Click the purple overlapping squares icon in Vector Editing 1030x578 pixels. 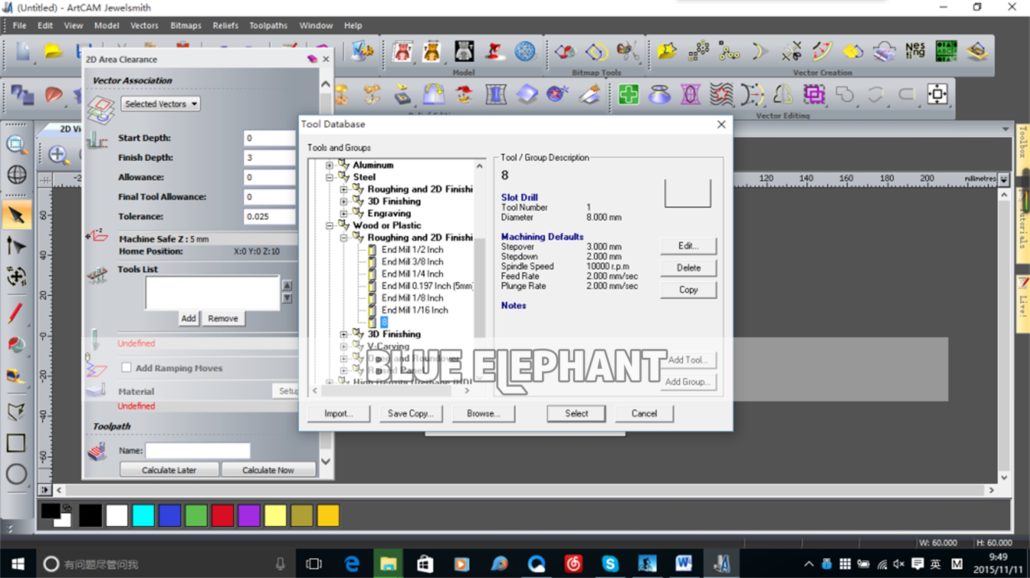point(814,95)
